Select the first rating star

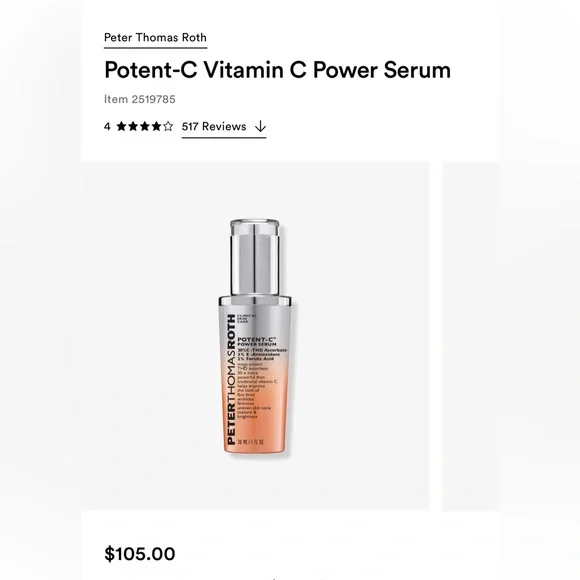121,127
